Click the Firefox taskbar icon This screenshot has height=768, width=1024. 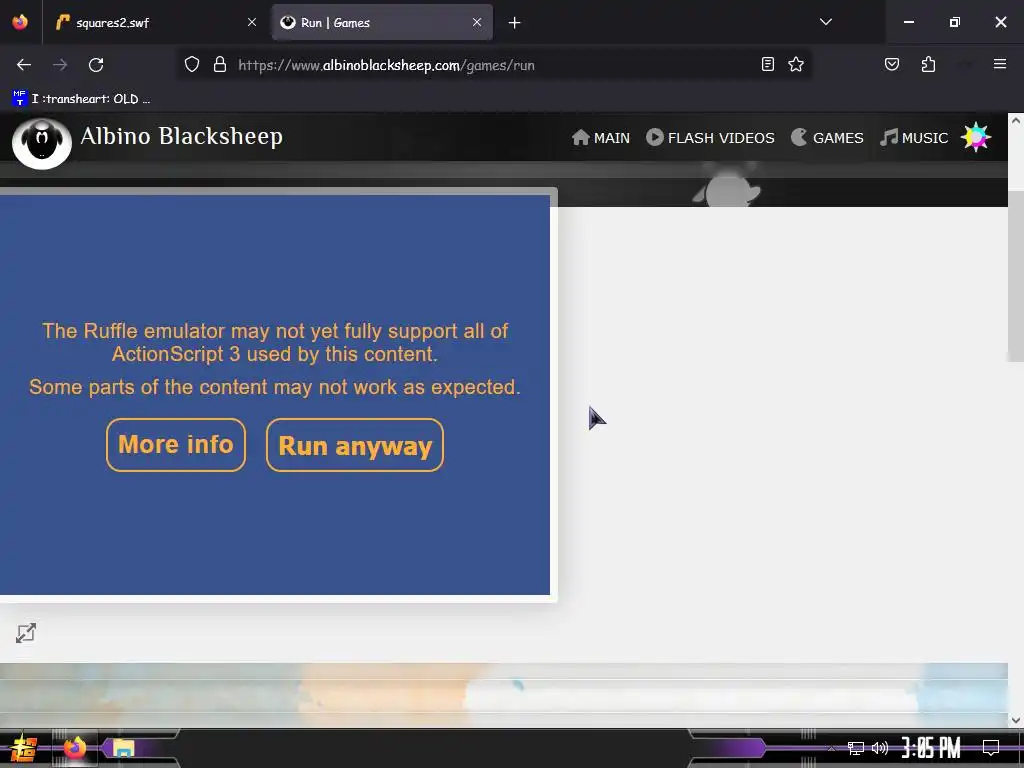(74, 748)
